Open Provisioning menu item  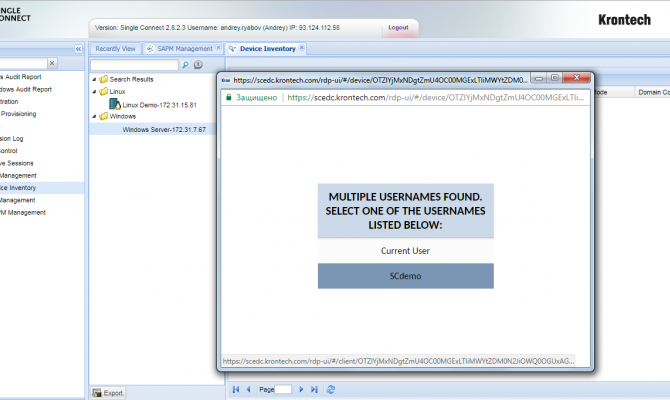[18, 114]
